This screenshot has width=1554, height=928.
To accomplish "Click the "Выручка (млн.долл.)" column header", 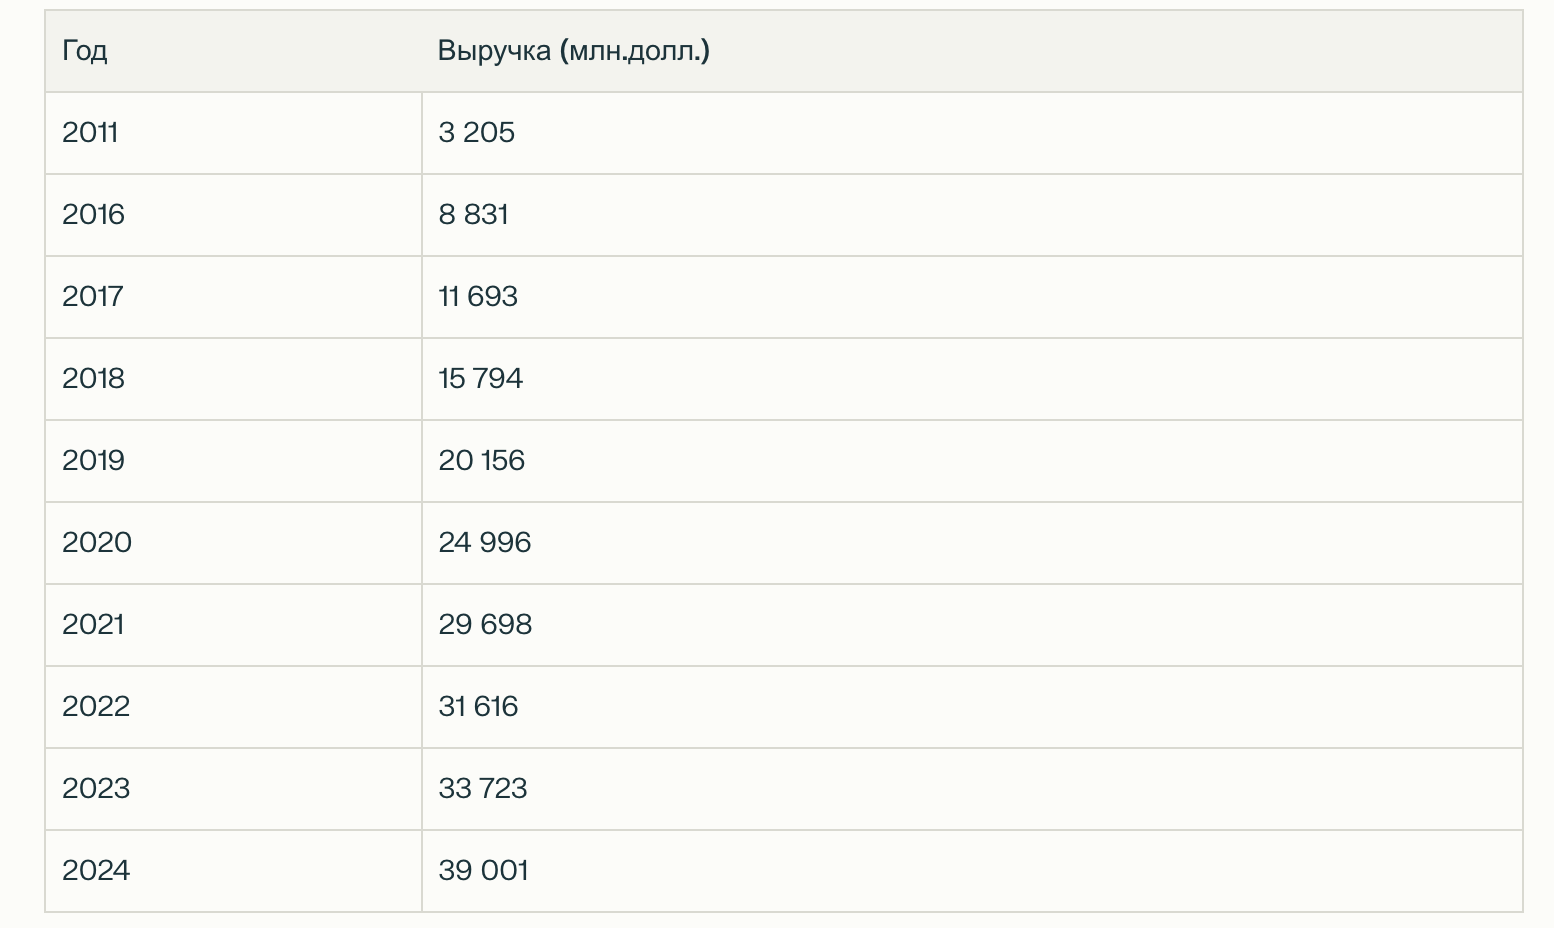I will 573,51.
